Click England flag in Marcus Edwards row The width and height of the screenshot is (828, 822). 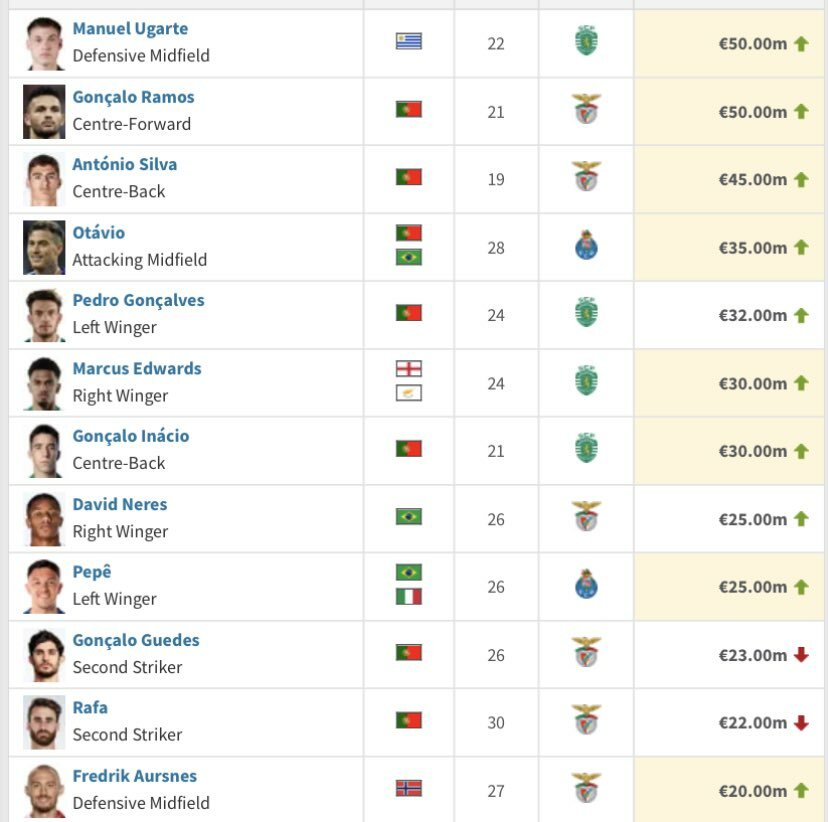(409, 369)
